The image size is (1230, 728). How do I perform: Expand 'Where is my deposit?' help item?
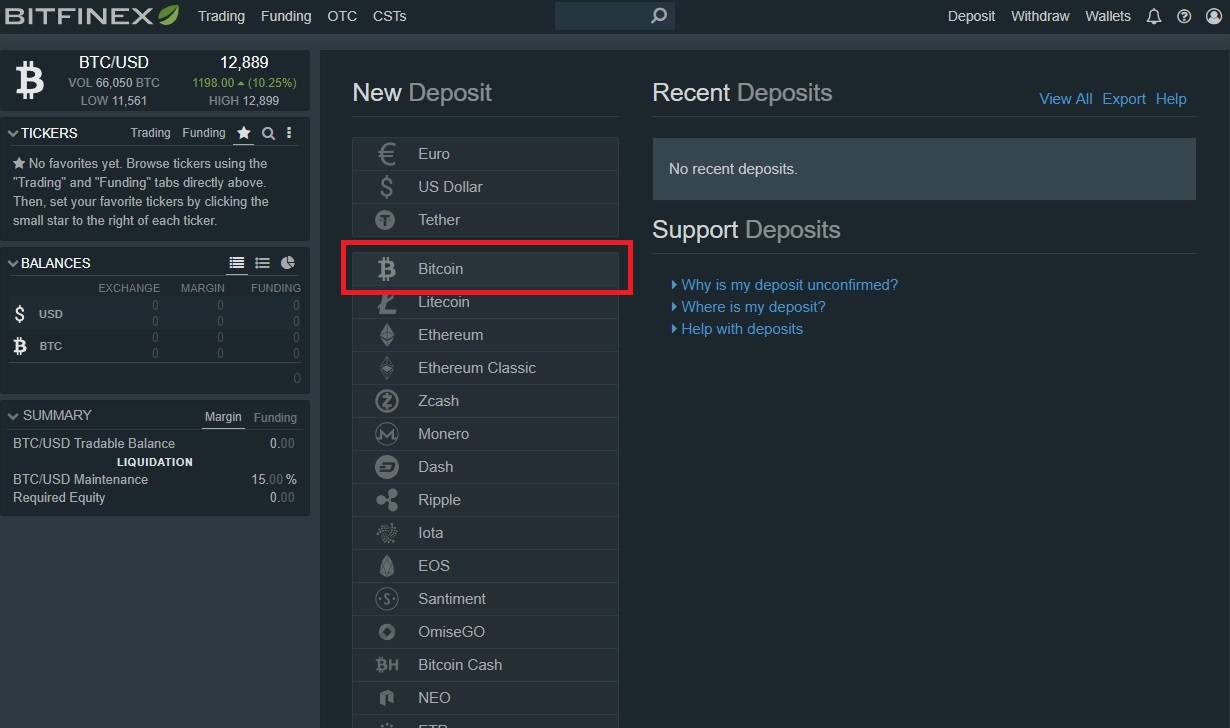[x=749, y=307]
